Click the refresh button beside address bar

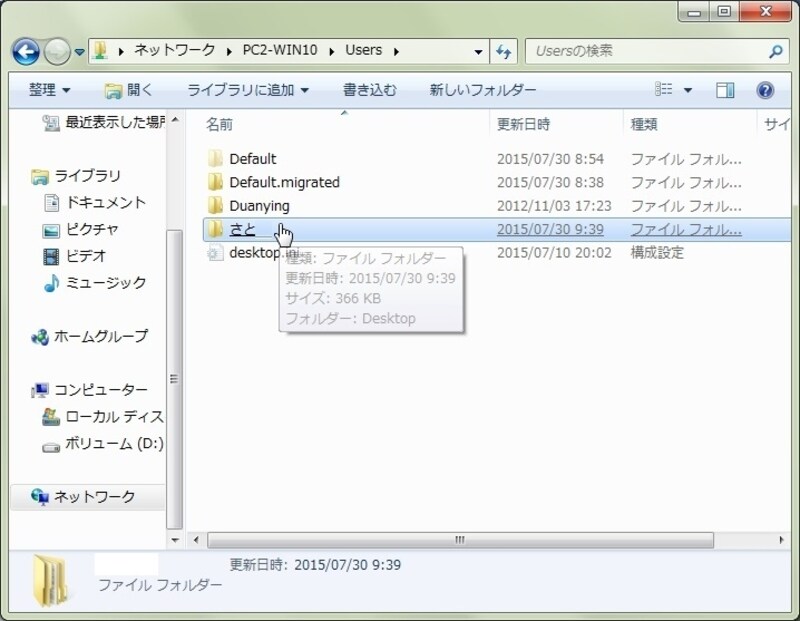point(503,51)
